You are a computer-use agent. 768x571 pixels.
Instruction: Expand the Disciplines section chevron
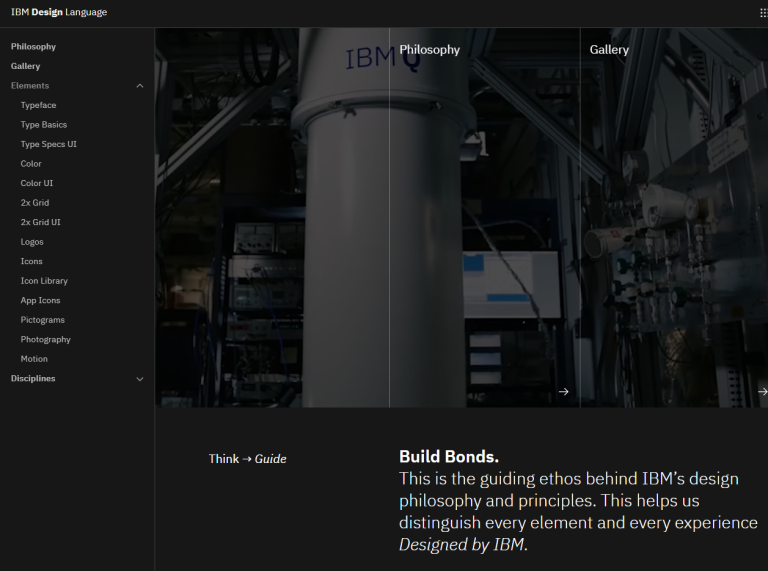click(140, 379)
